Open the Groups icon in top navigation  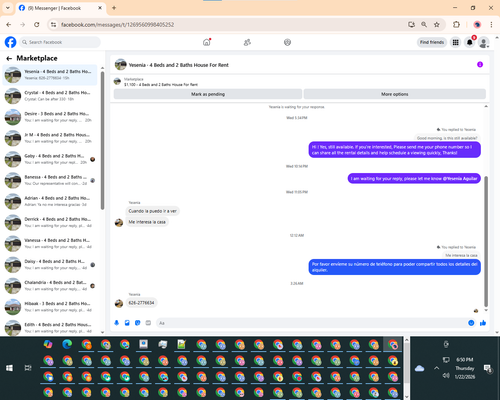pyautogui.click(x=287, y=42)
